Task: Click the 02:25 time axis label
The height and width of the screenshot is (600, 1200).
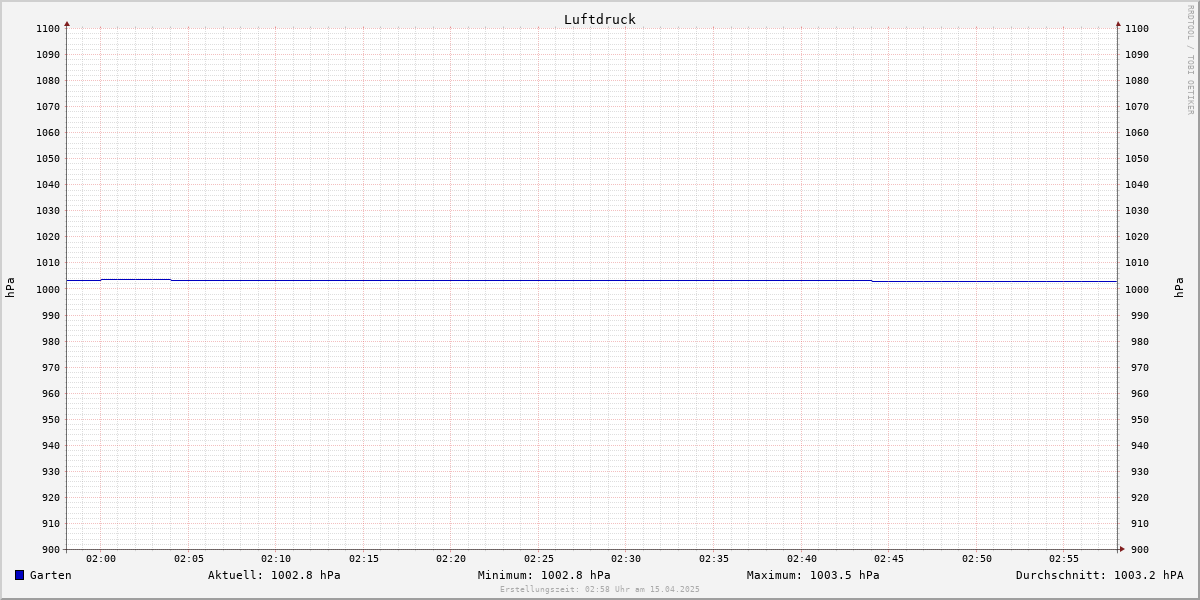Action: pyautogui.click(x=539, y=559)
